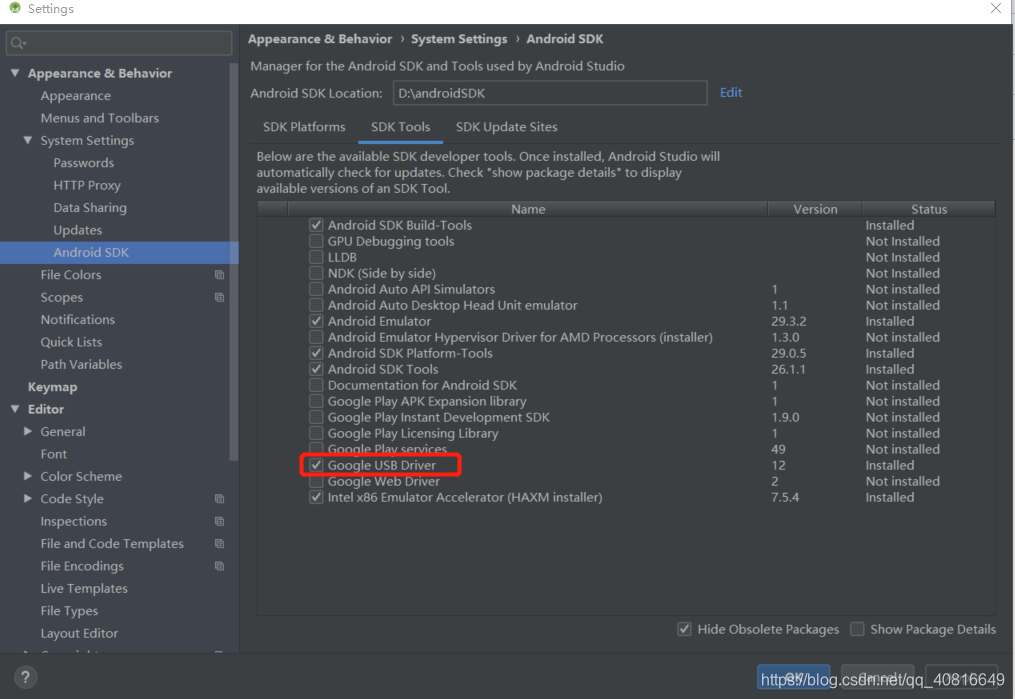Select Passwords in System Settings

click(84, 163)
